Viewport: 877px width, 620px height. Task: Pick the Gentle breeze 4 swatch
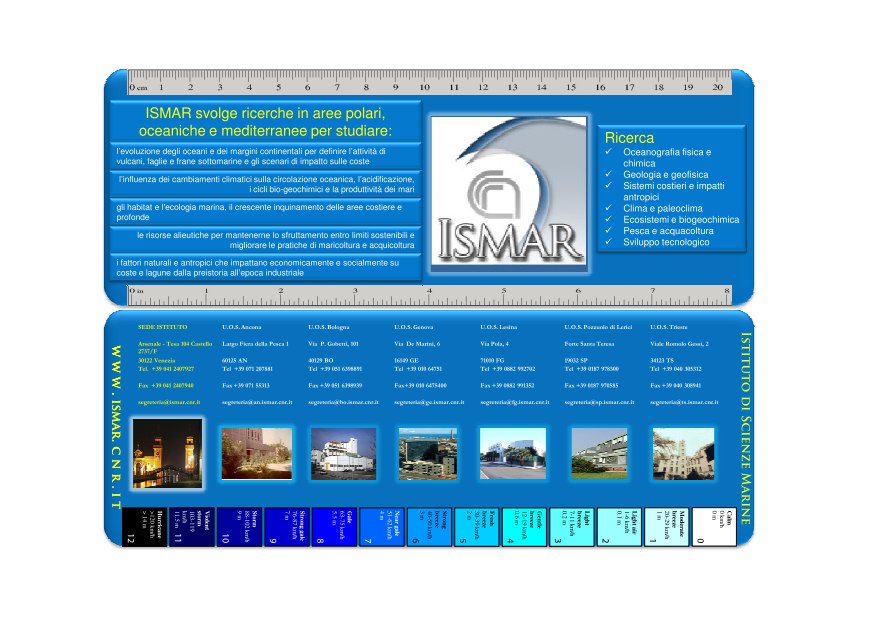tap(525, 527)
